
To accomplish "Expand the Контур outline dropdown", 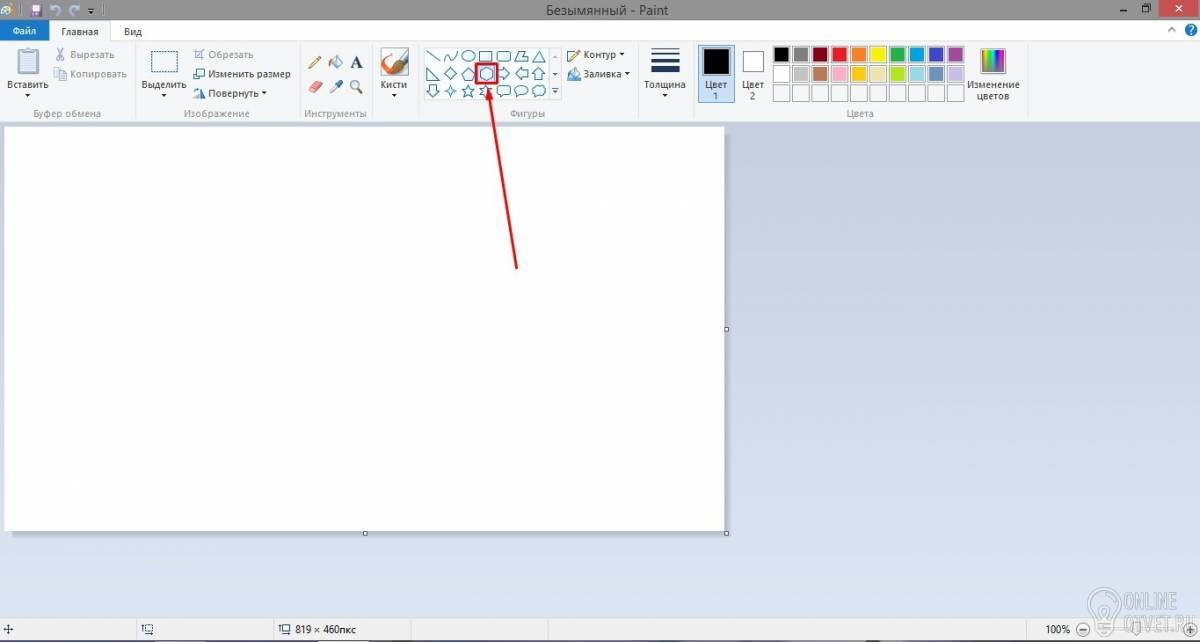I will (596, 55).
